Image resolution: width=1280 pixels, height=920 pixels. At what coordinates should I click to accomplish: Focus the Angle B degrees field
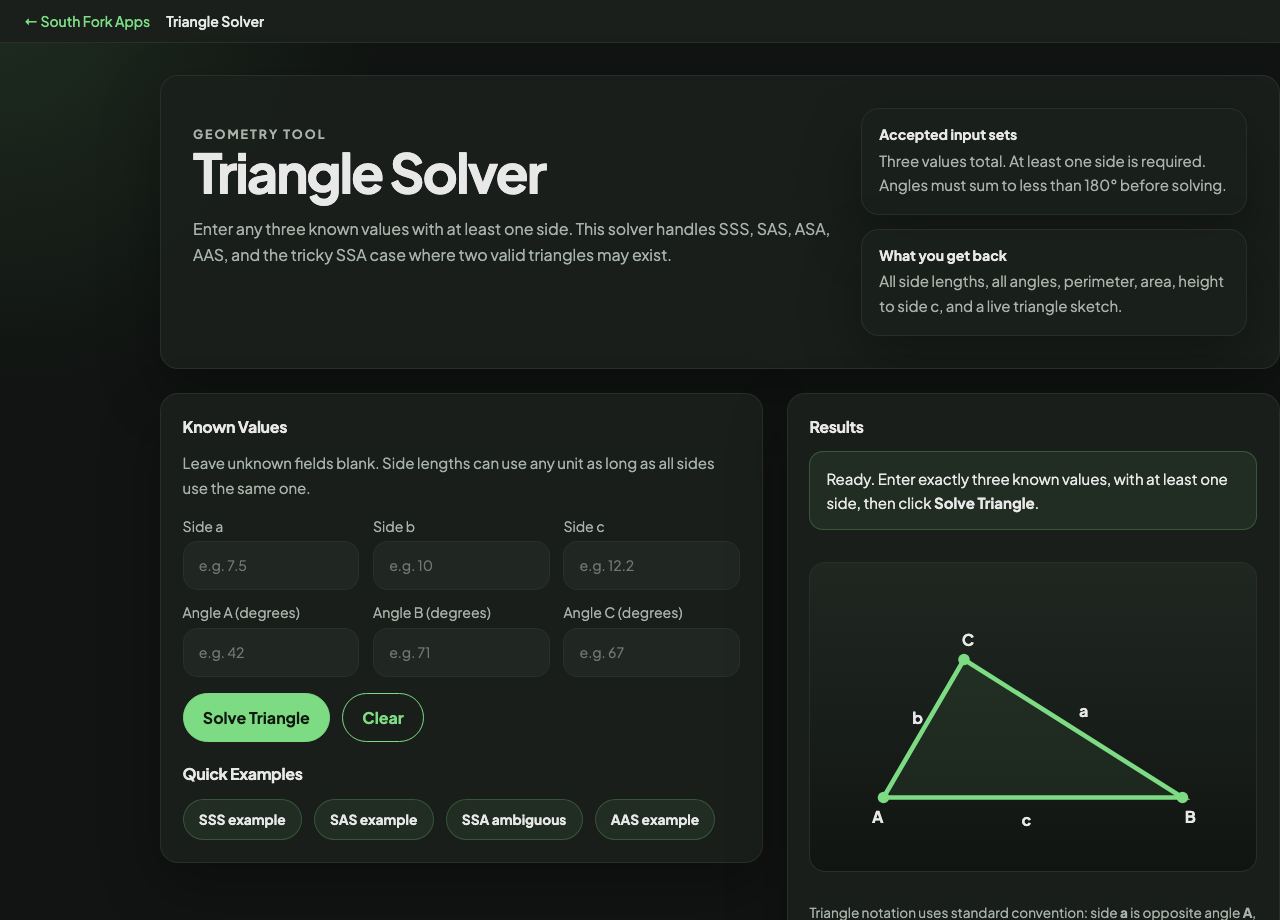461,652
